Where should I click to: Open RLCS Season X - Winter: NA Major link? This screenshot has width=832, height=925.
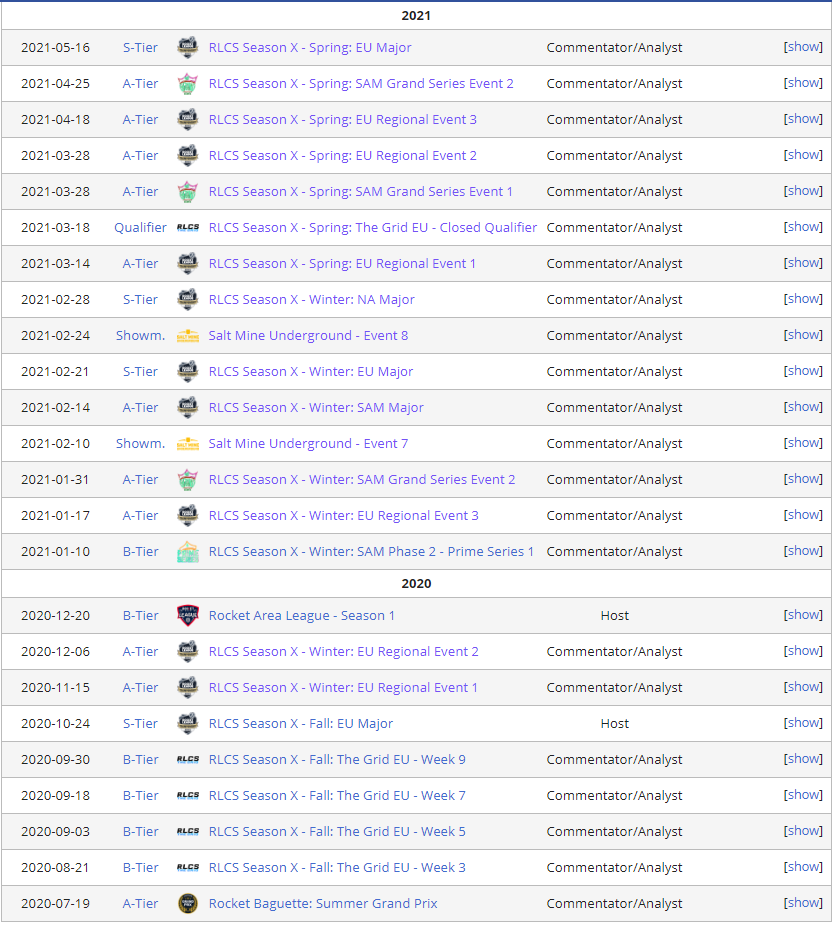click(312, 300)
